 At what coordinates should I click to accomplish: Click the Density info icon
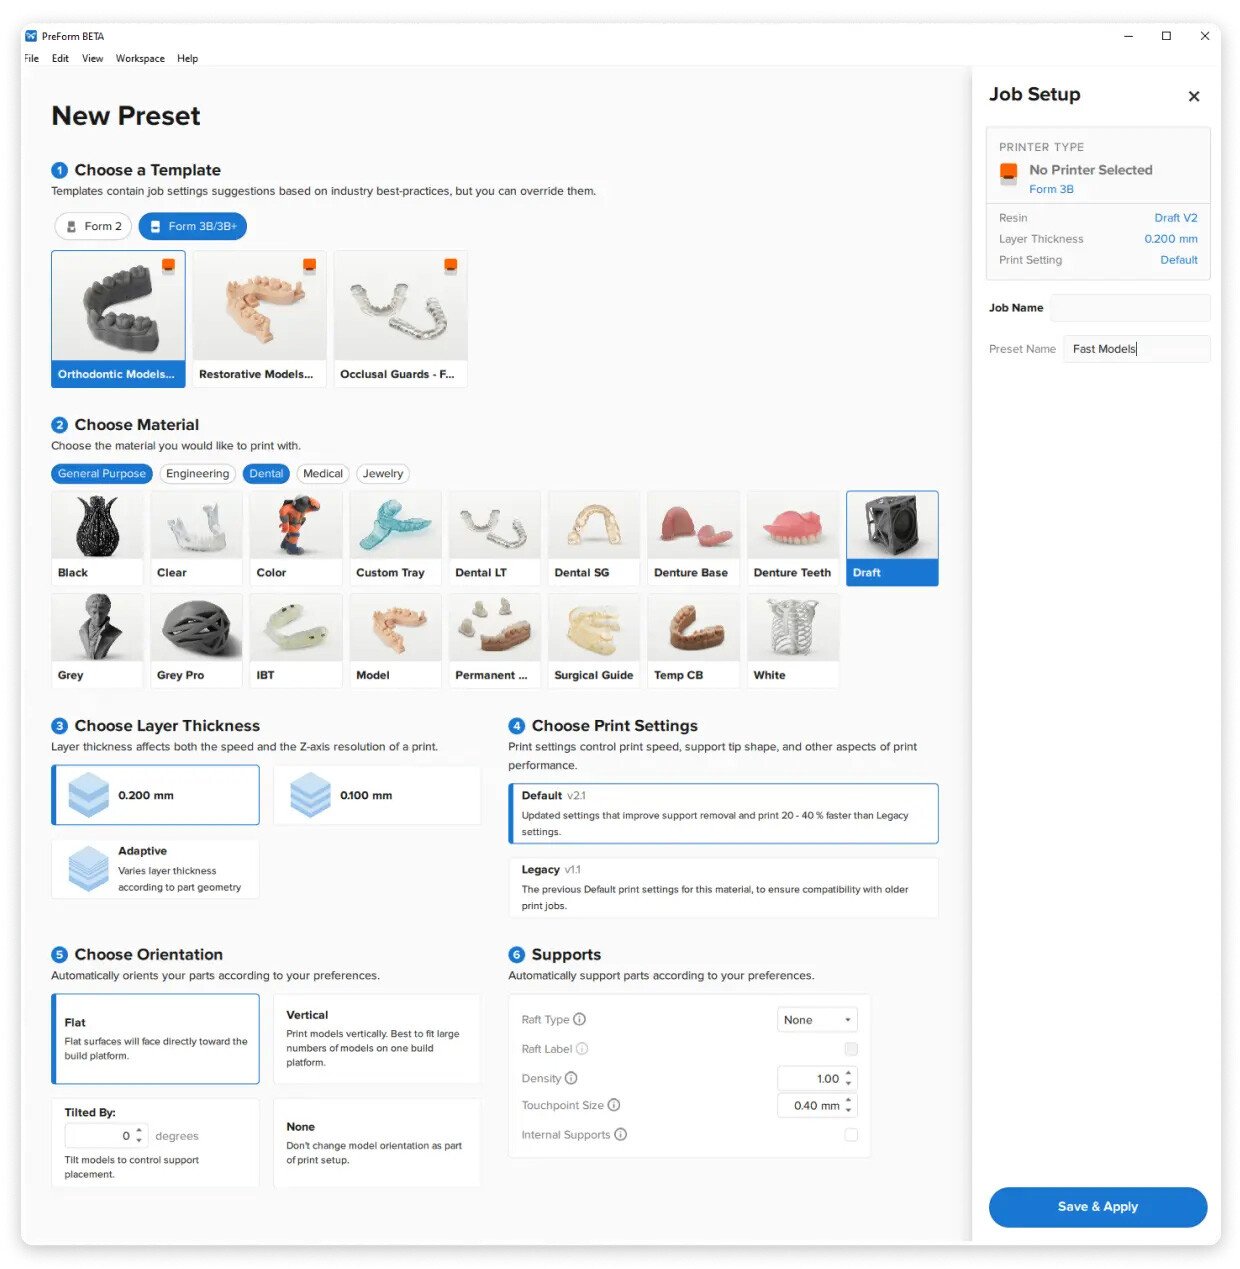571,1078
